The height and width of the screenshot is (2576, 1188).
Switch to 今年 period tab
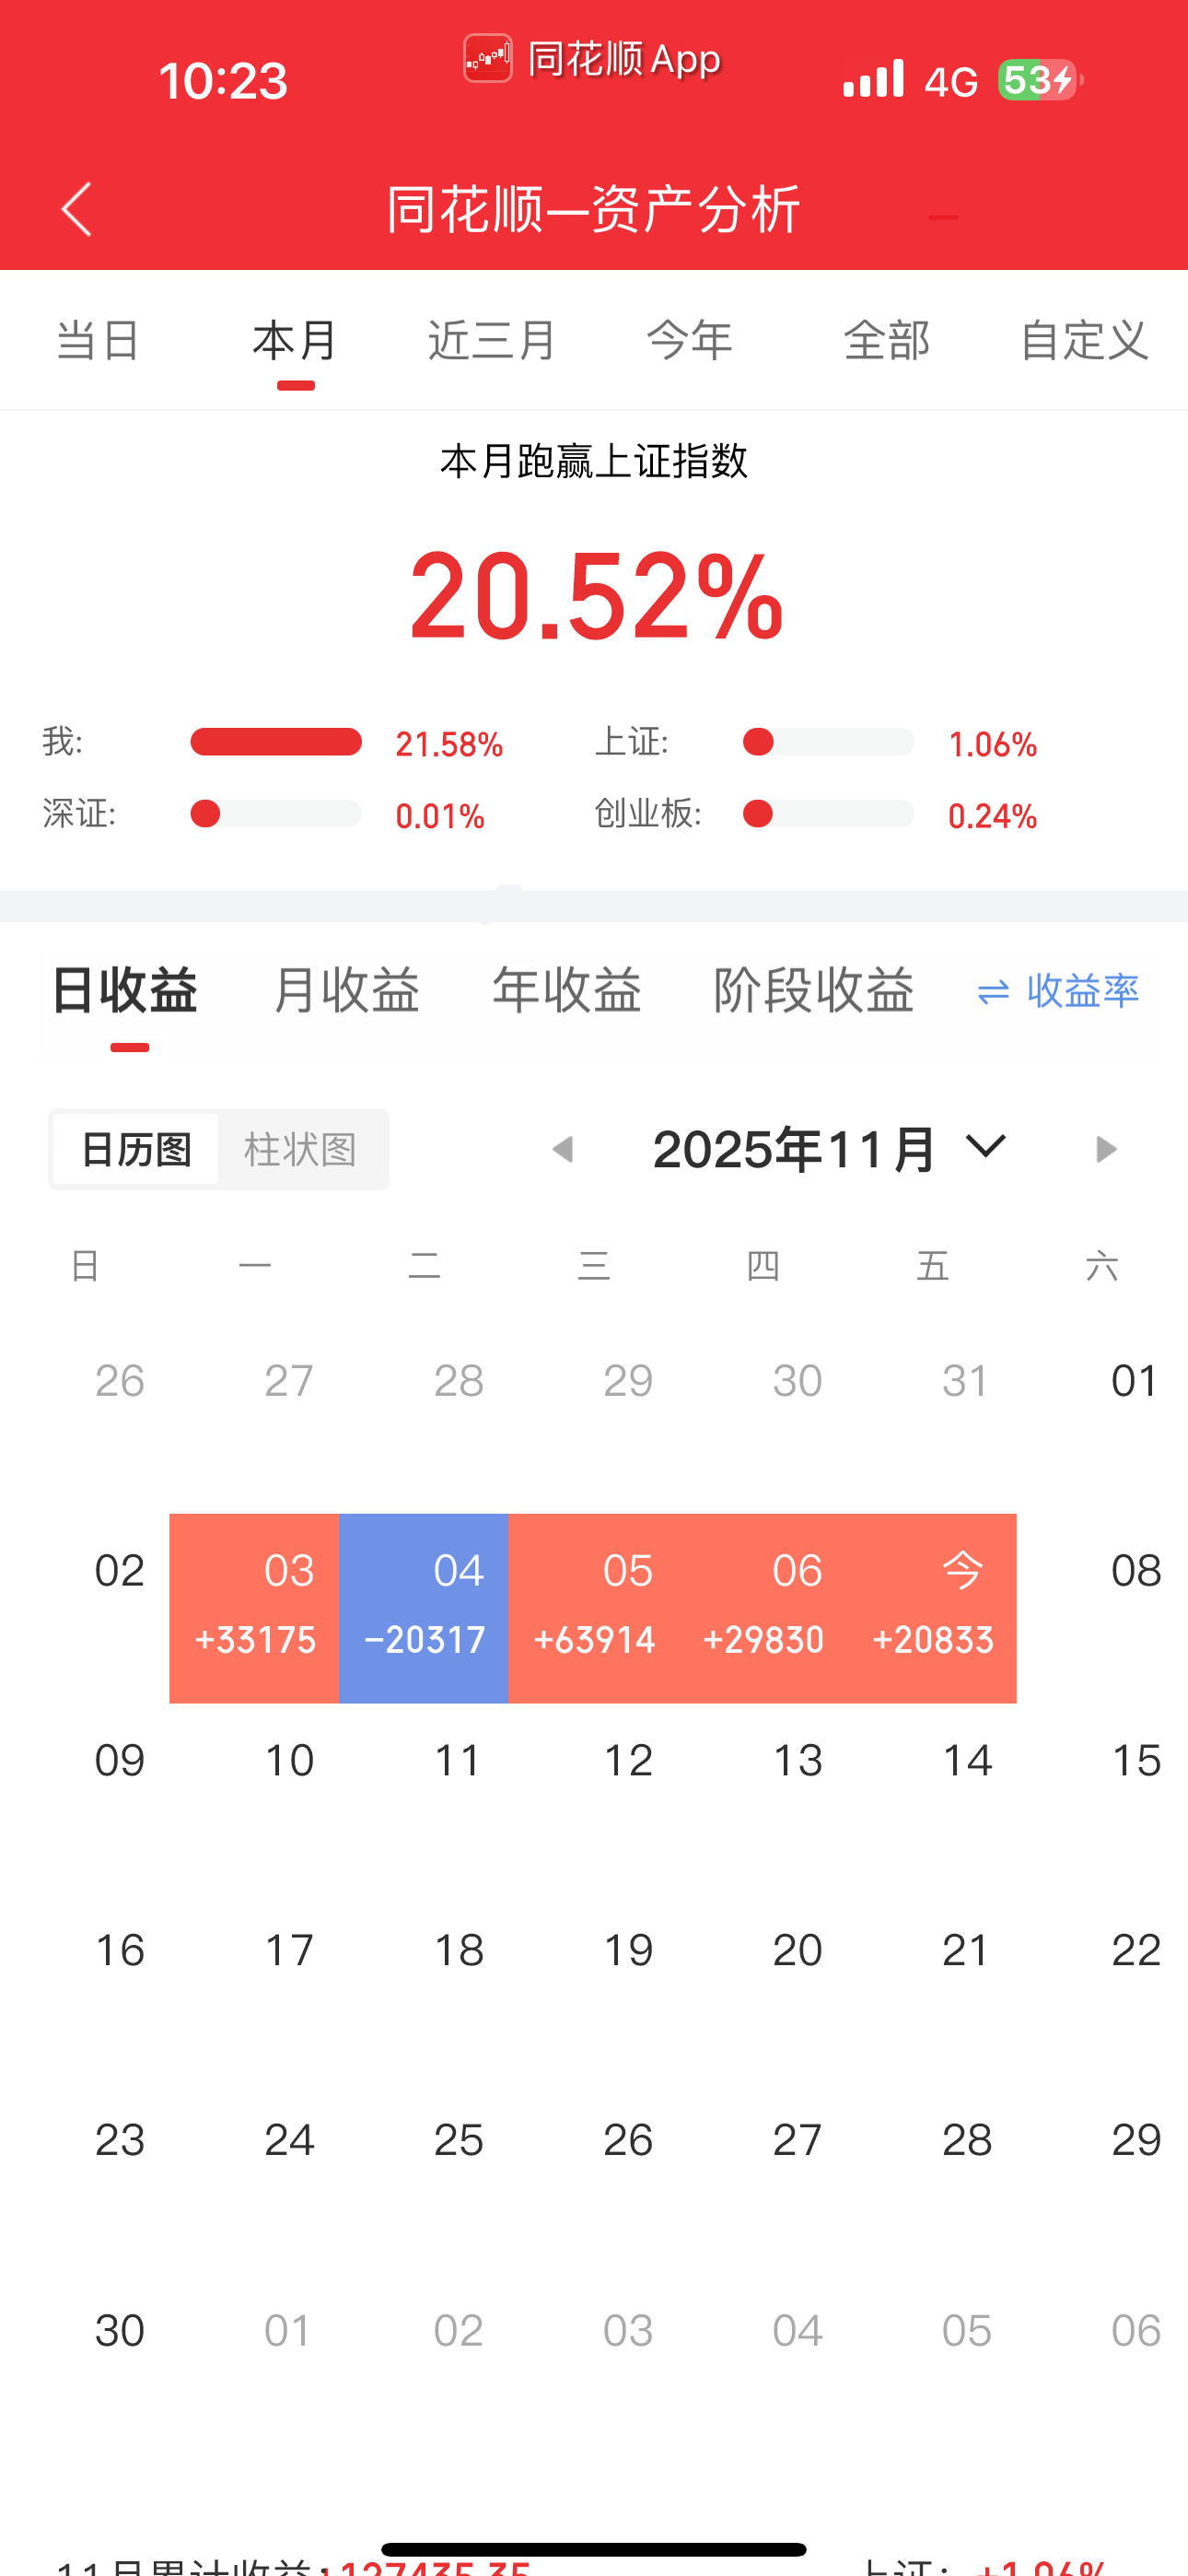coord(690,340)
